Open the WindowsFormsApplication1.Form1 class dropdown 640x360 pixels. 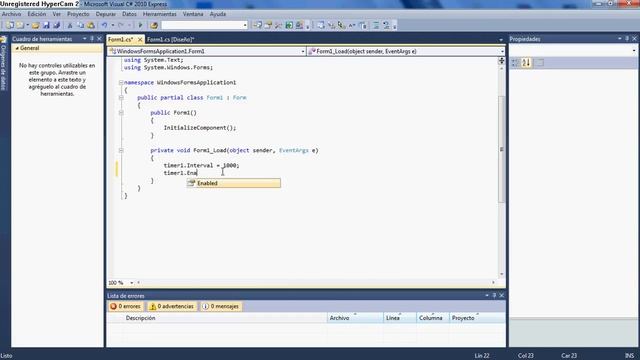[x=302, y=51]
